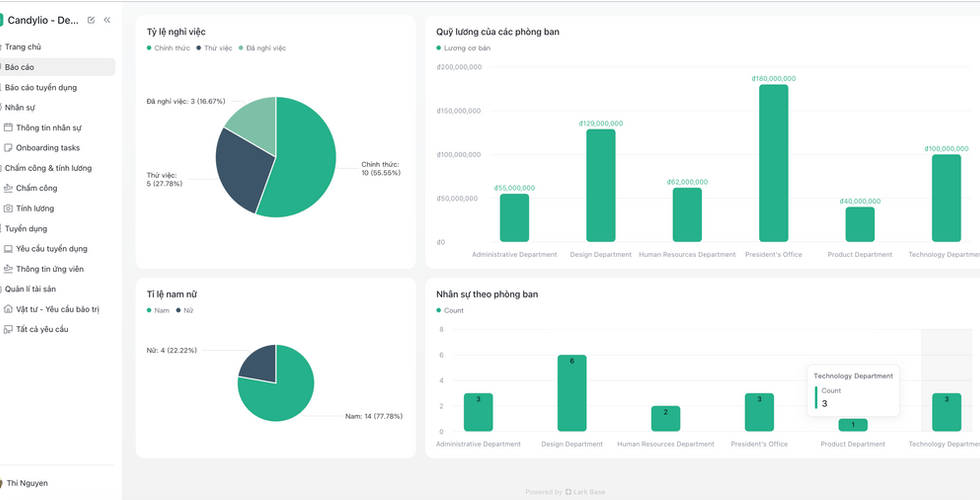Open the Báo cáo page in sidebar
The width and height of the screenshot is (980, 500).
pos(58,67)
